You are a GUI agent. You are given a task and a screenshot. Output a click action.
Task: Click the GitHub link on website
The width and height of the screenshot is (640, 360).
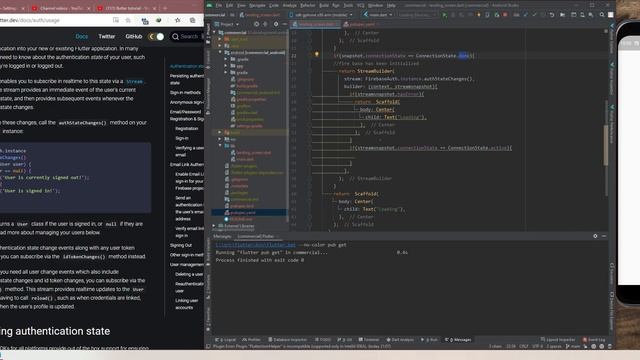[133, 36]
